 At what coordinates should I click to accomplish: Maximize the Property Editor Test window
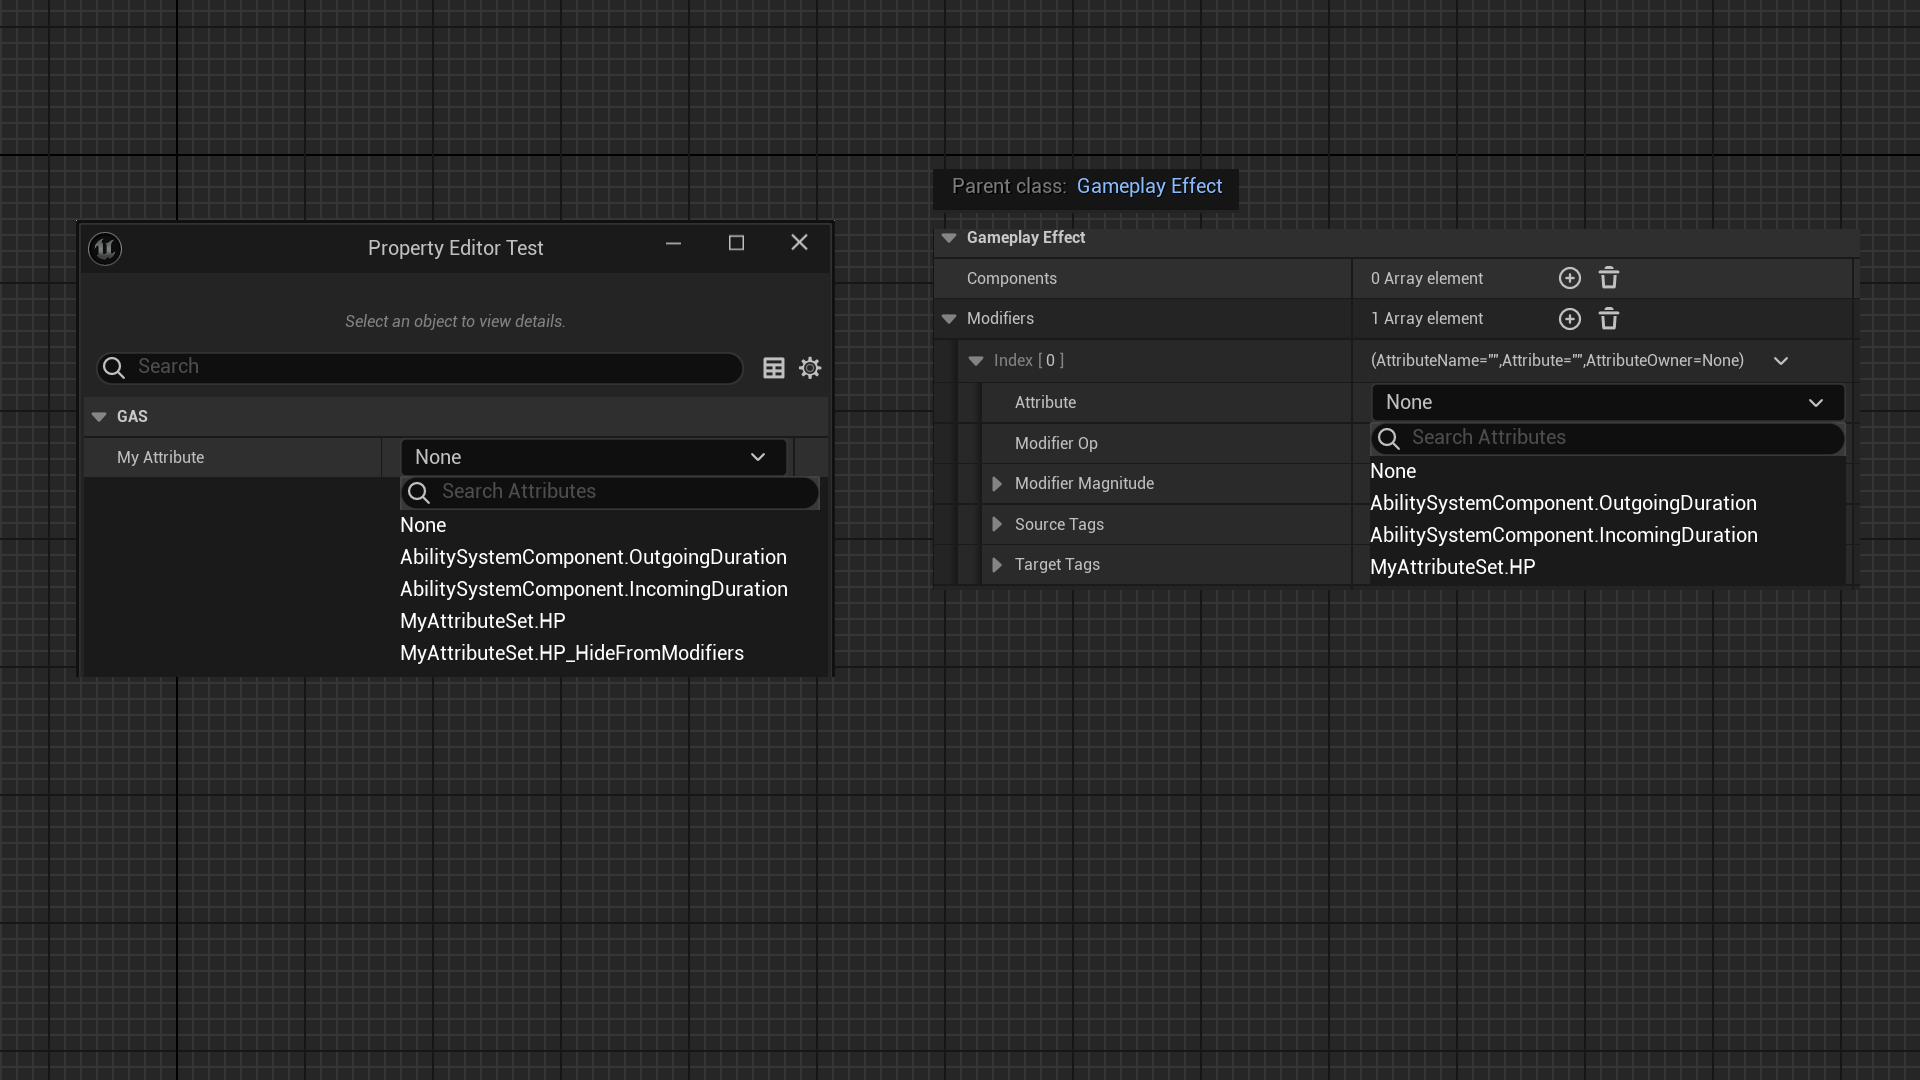pos(736,243)
